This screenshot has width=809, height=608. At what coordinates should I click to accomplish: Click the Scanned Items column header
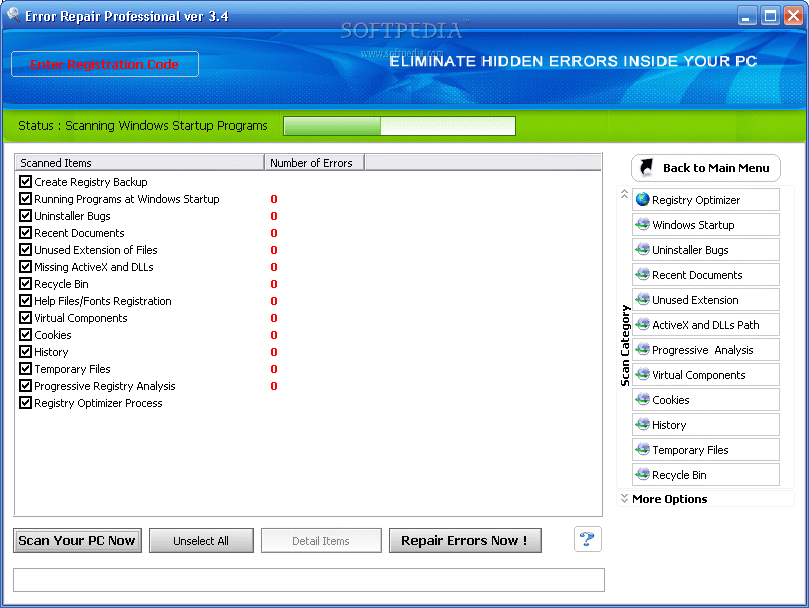139,163
